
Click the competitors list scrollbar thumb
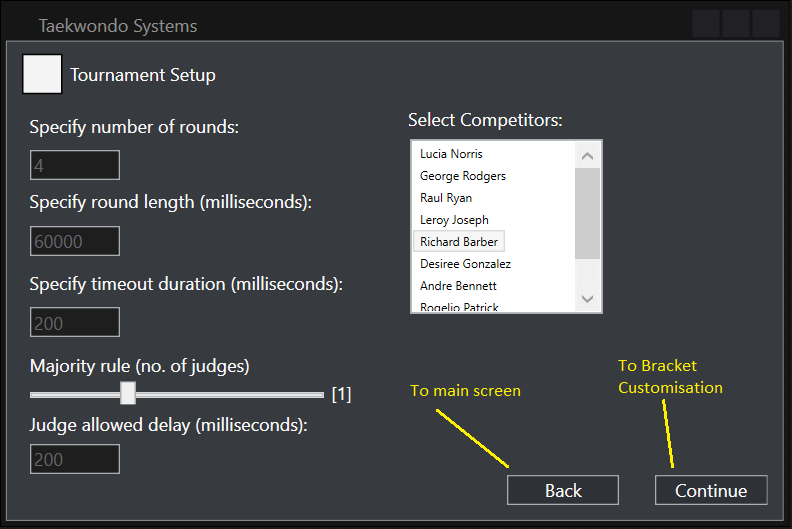coord(587,212)
